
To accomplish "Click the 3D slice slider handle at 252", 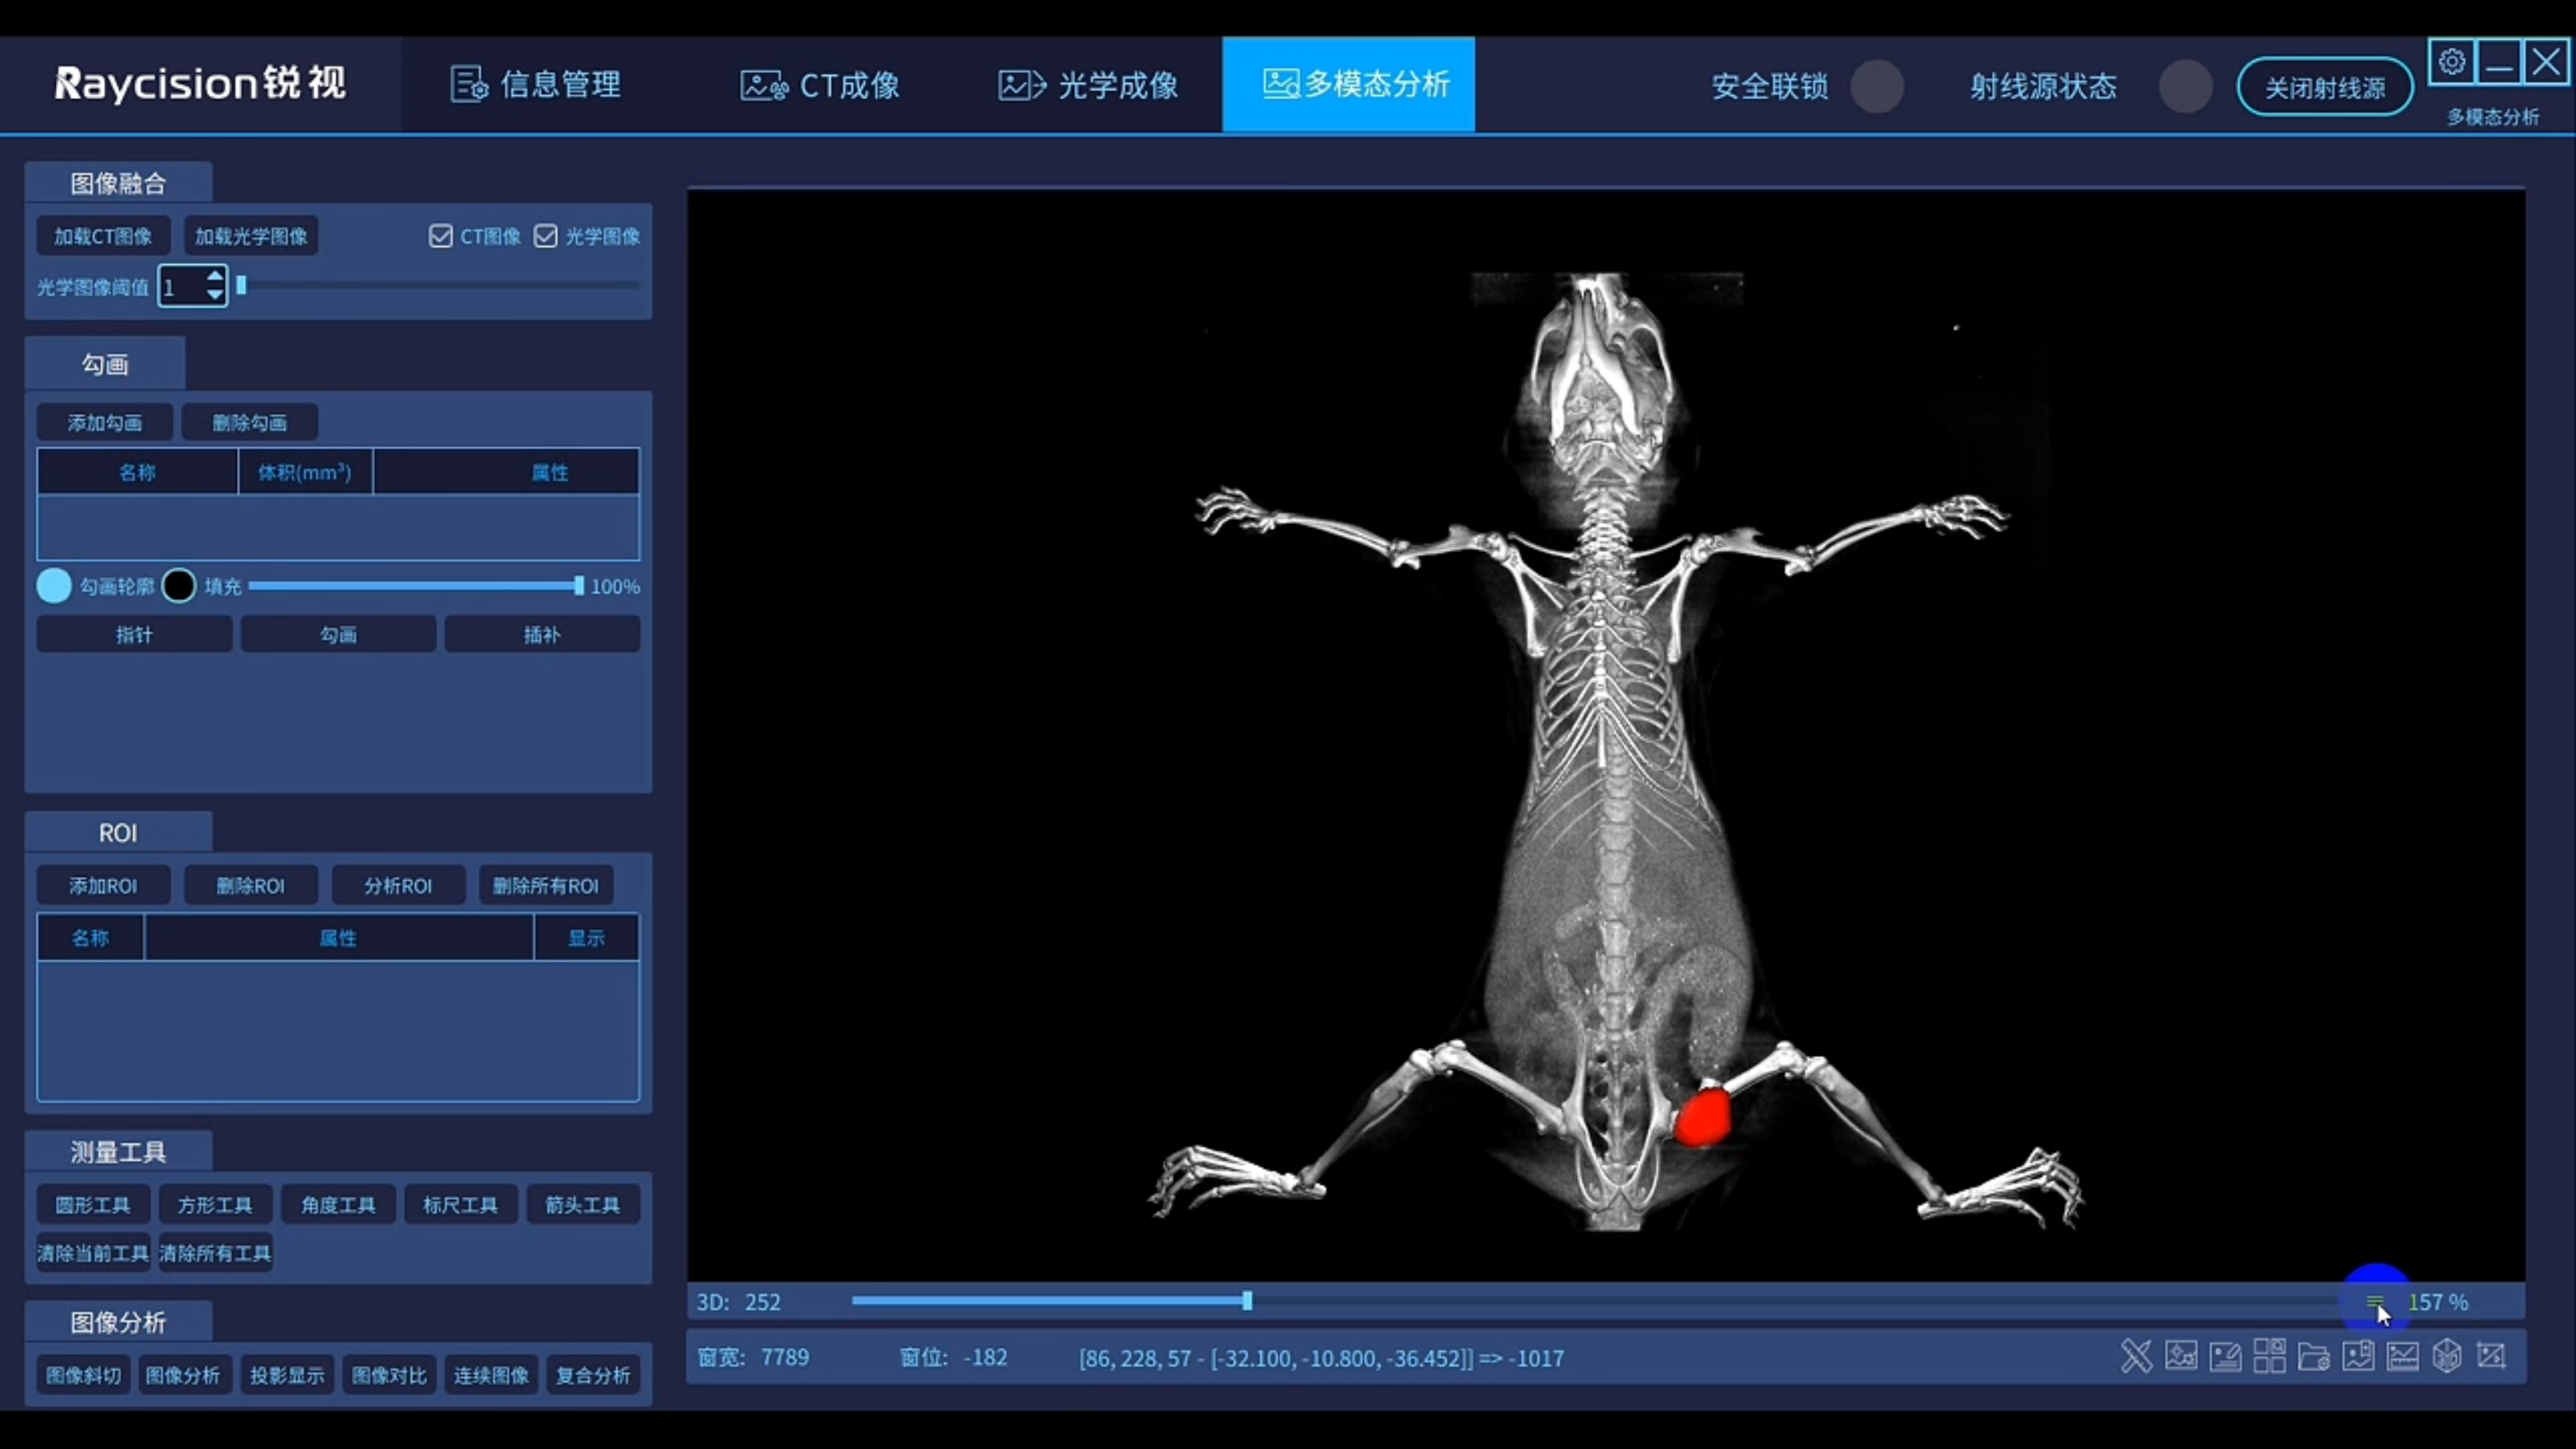I will tap(1247, 1301).
